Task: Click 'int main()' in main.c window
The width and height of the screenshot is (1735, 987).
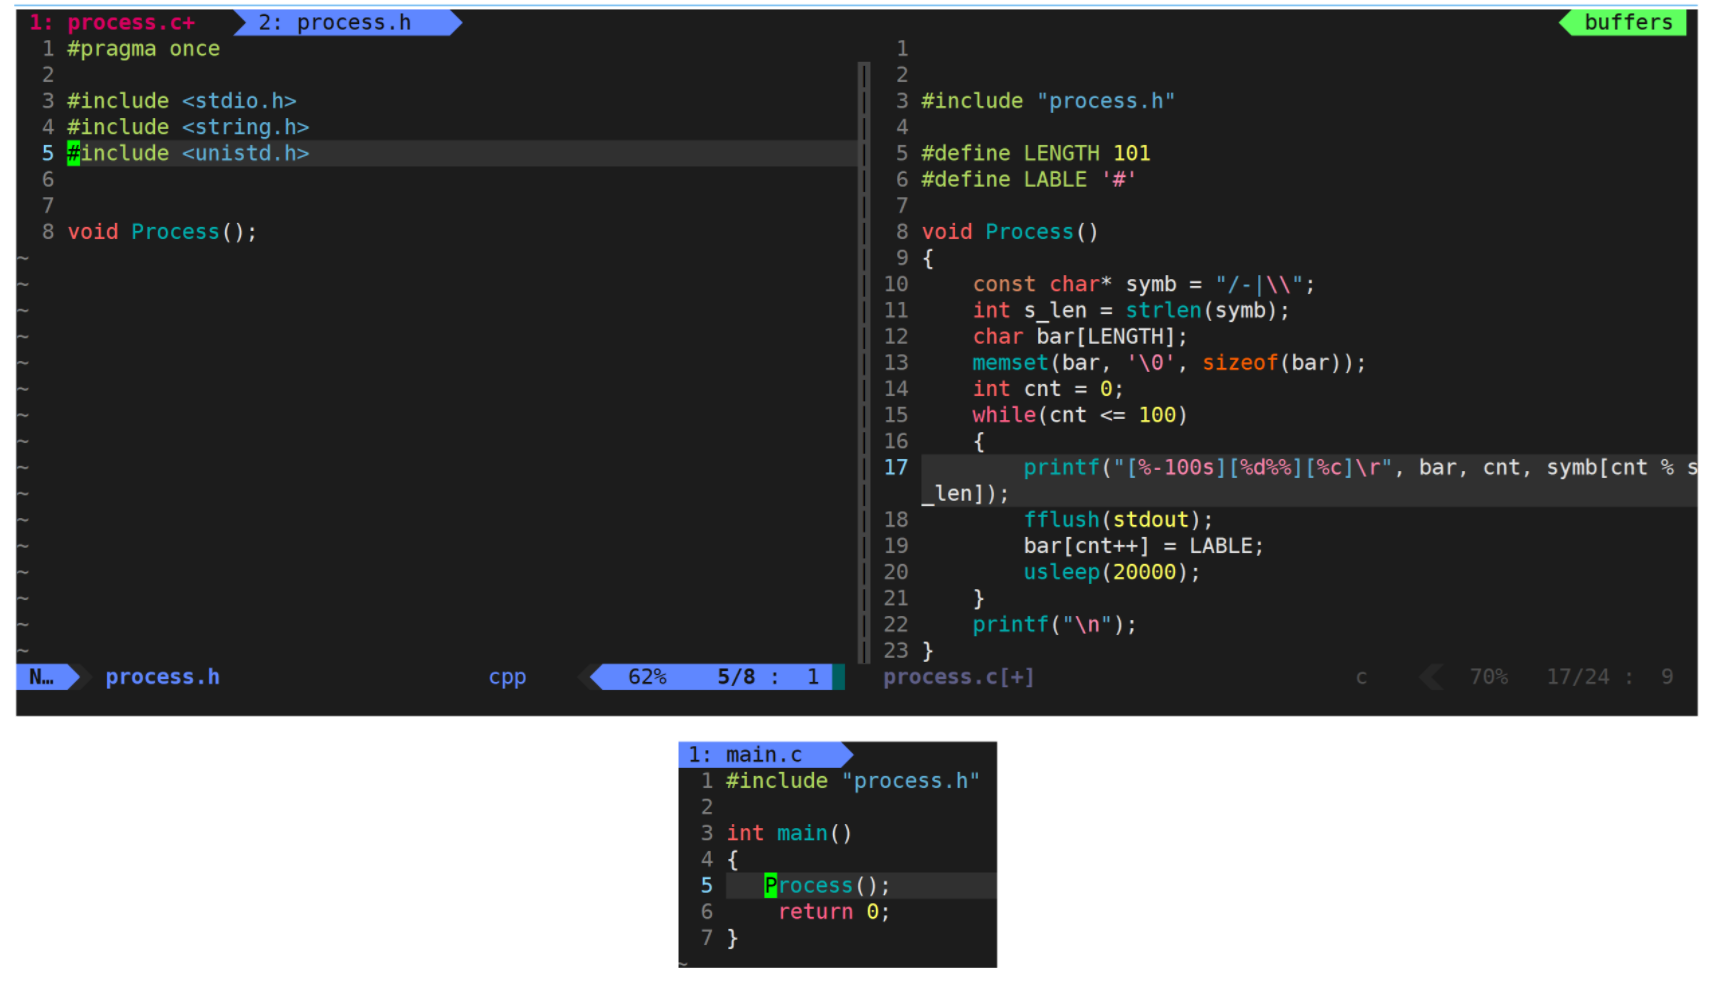Action: [x=789, y=833]
